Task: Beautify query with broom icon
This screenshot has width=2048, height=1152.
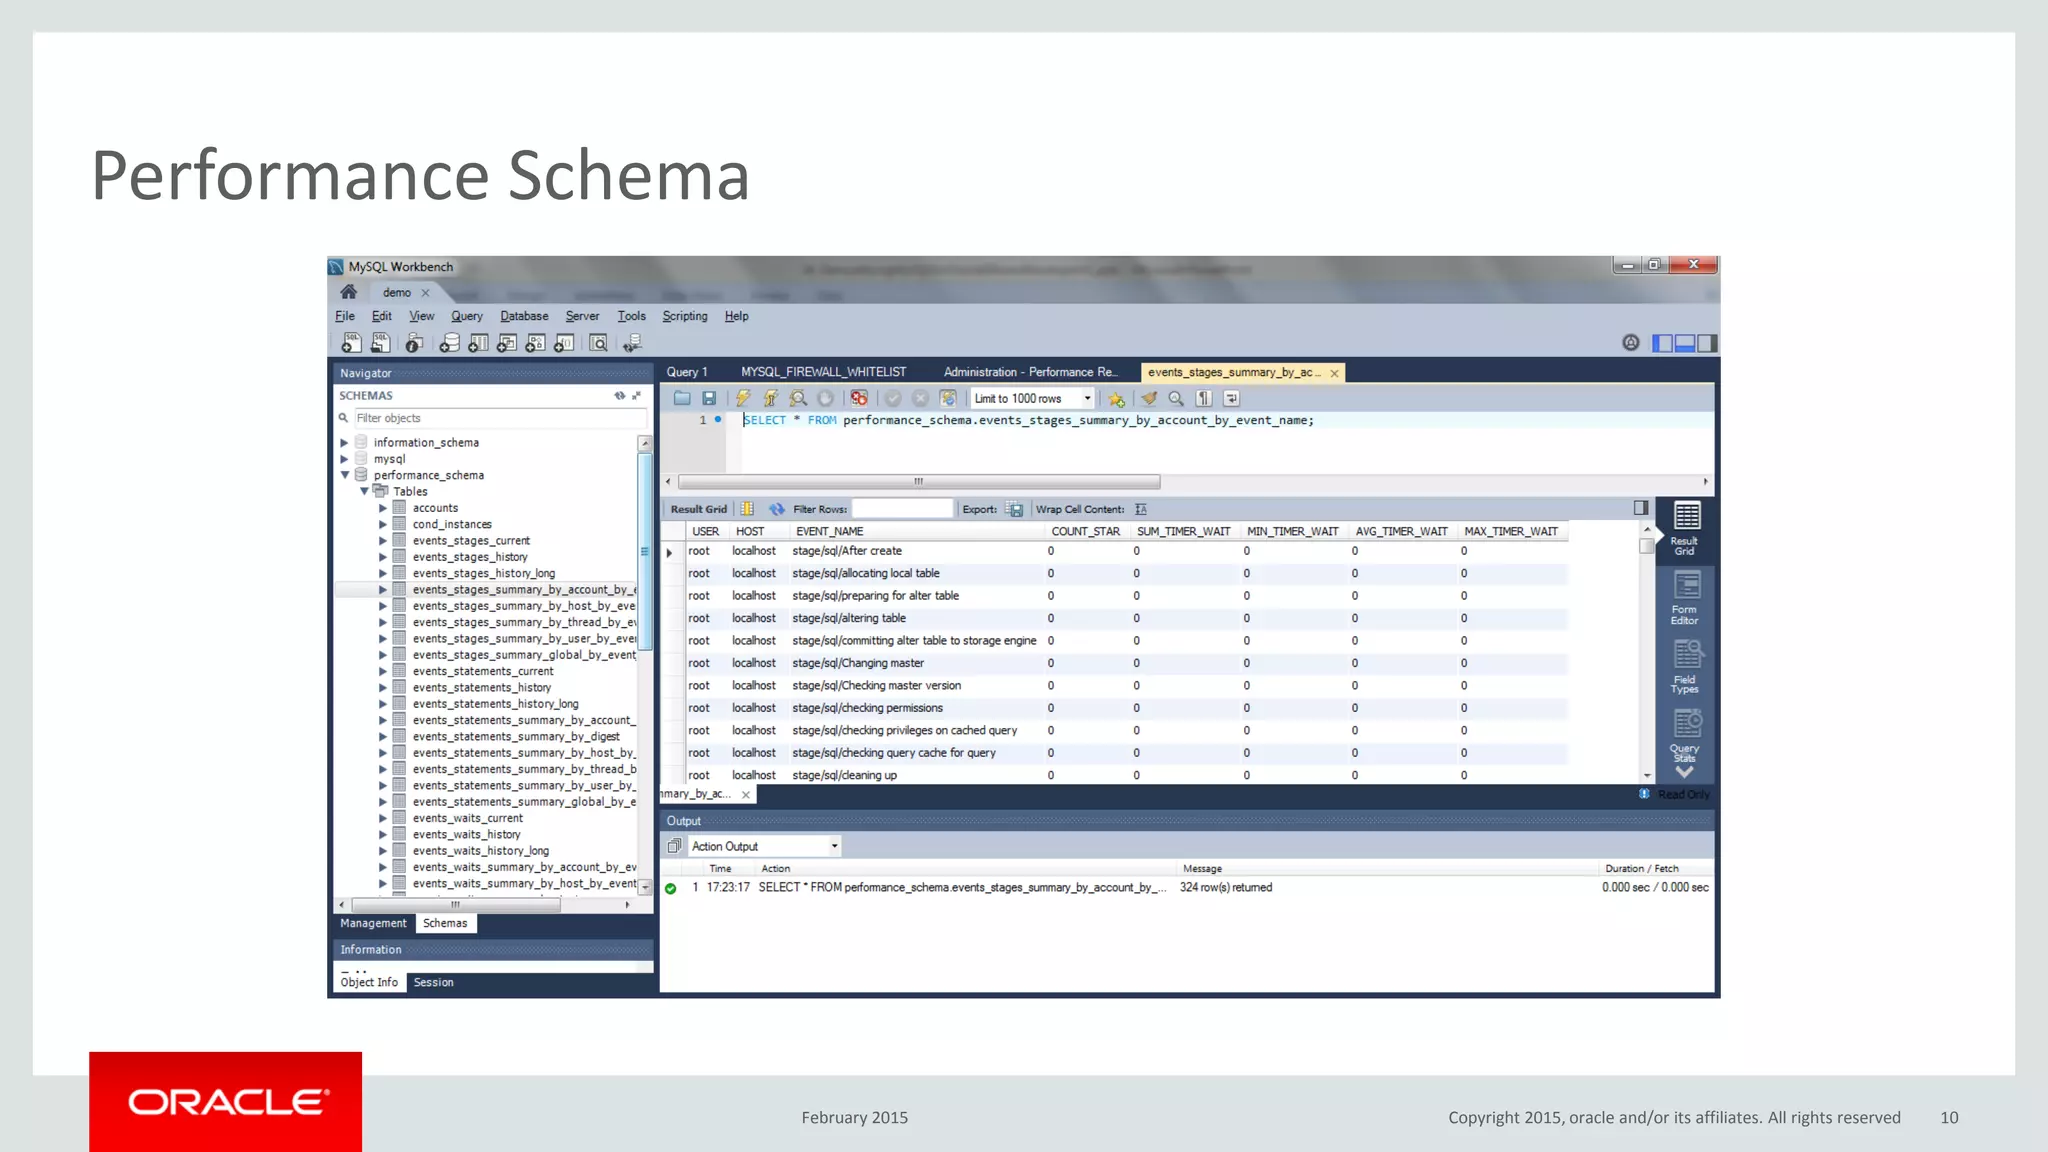Action: point(1149,398)
